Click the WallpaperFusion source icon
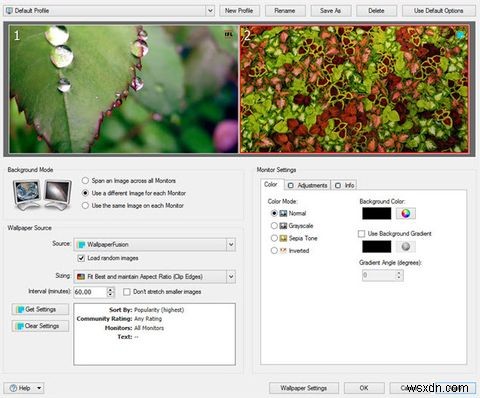The image size is (480, 398). [81, 245]
